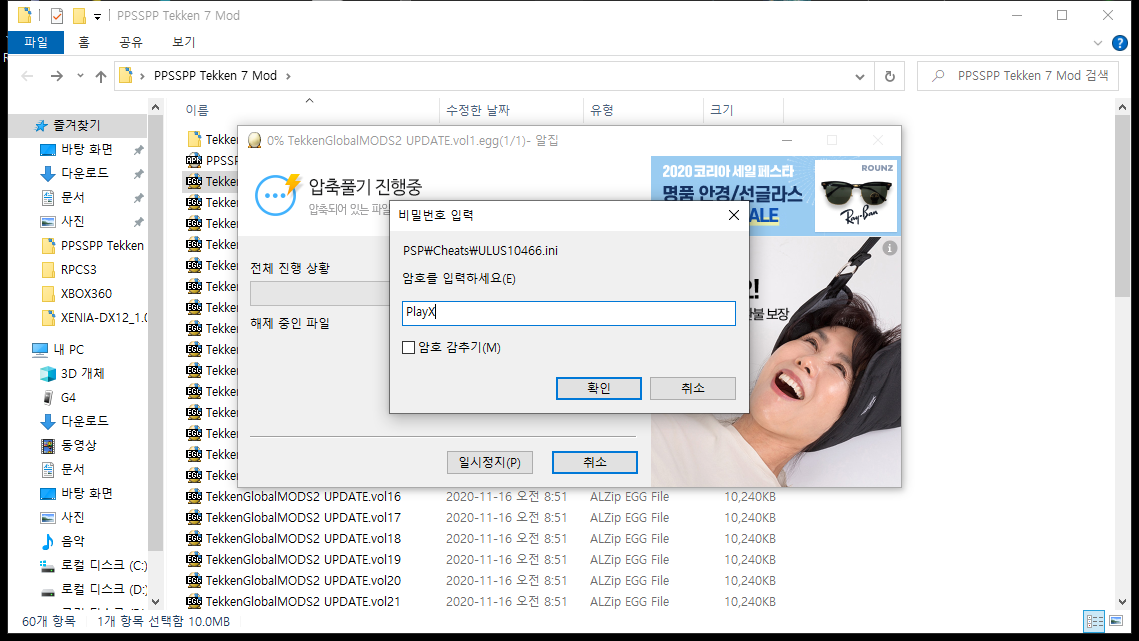Open pinned 사진 under 즐겨찾기
Viewport: 1139px width, 641px height.
click(72, 221)
